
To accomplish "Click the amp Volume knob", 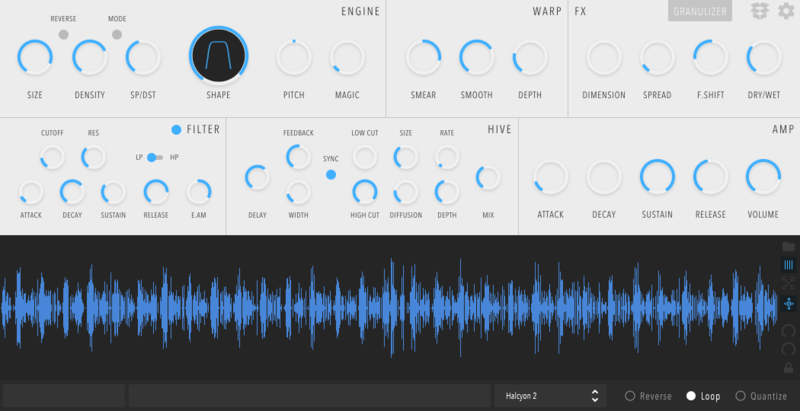I will (x=764, y=177).
